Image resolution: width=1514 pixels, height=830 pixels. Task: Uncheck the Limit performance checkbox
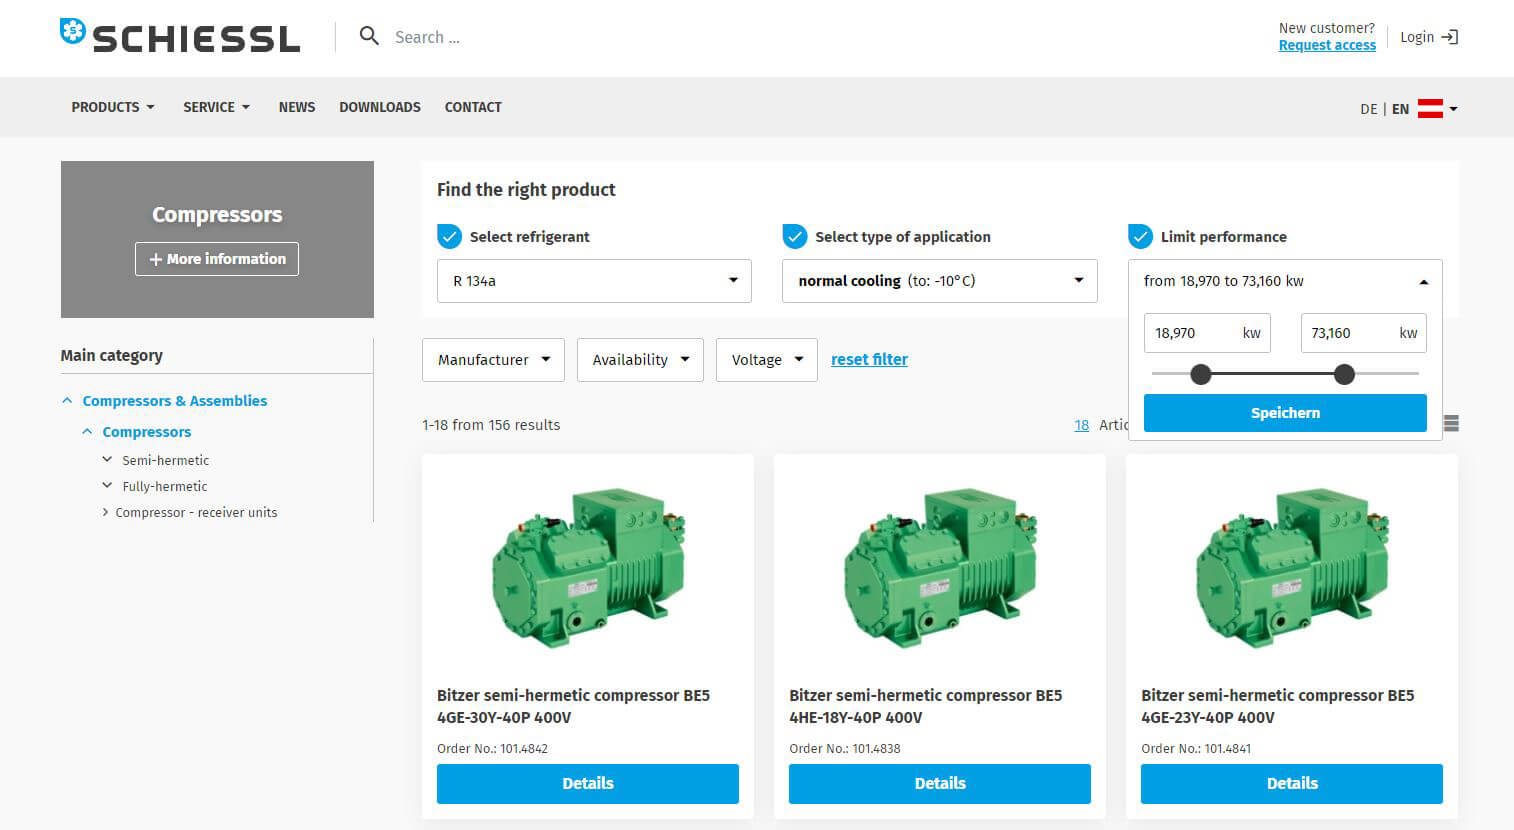click(x=1140, y=237)
